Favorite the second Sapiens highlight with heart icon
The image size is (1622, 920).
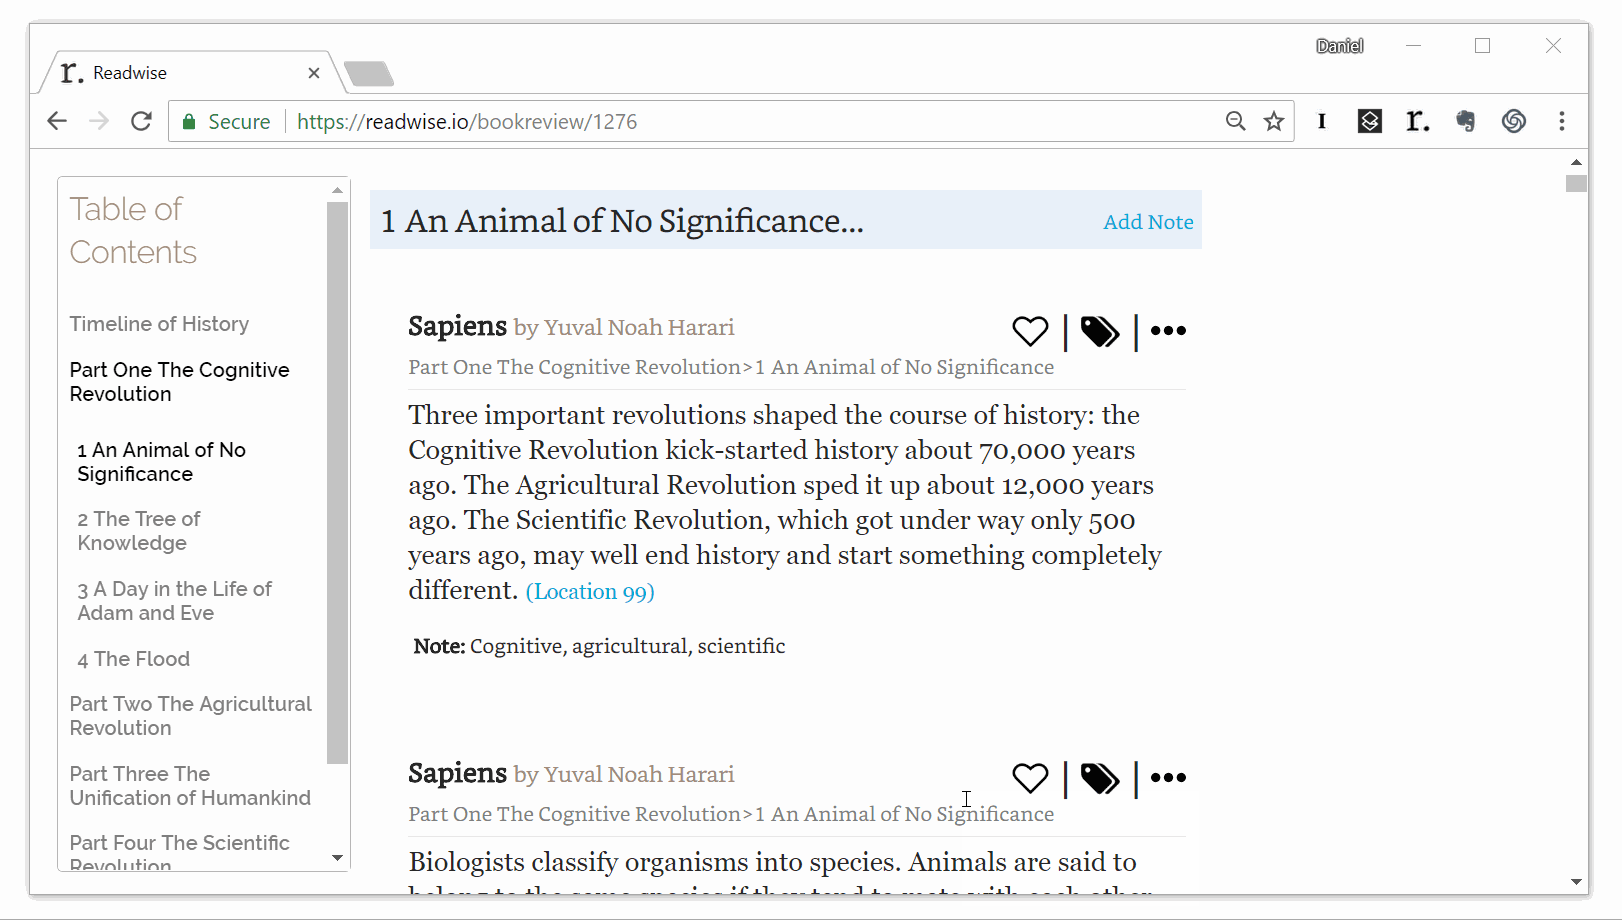click(x=1030, y=778)
